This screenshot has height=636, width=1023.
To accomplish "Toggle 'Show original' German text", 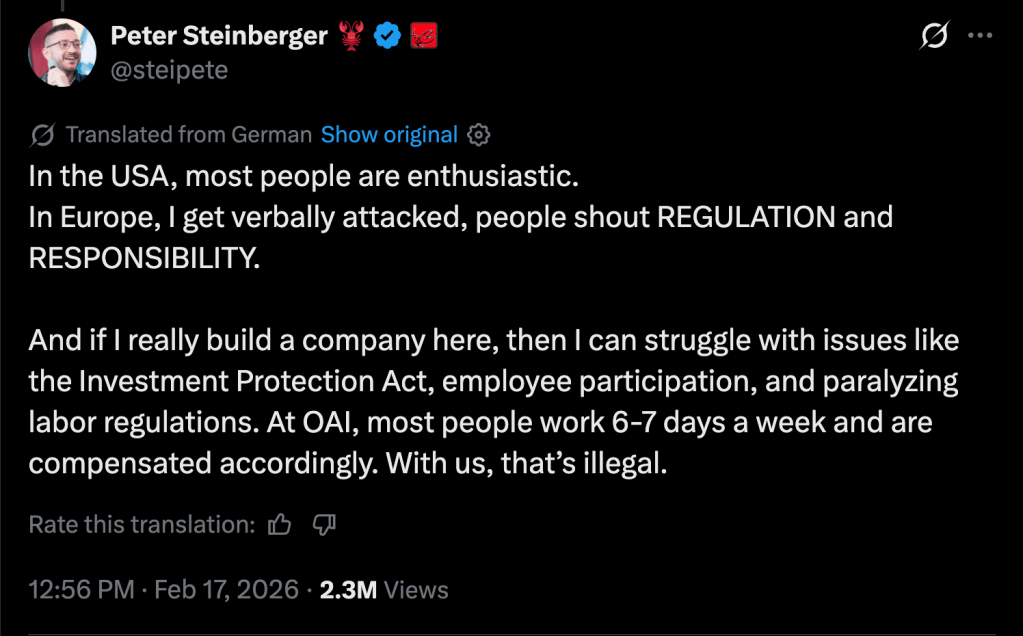I will click(389, 135).
